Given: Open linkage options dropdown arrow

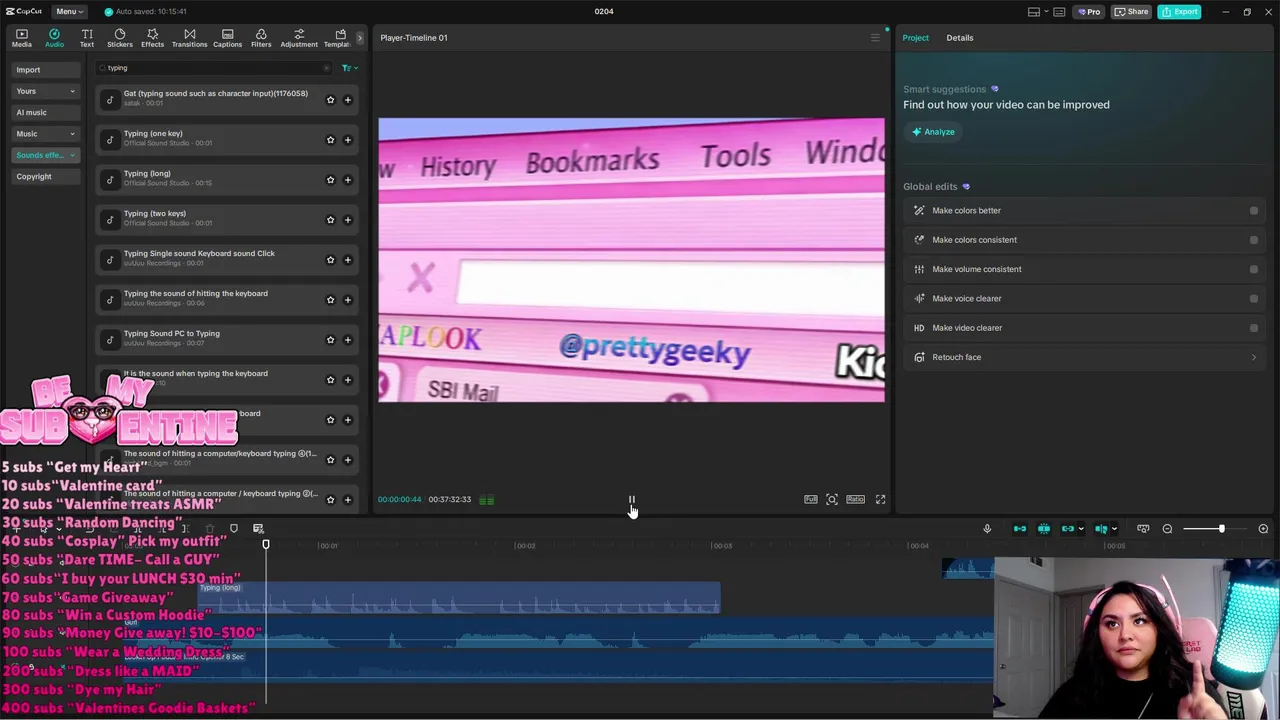Looking at the screenshot, I should click(x=1081, y=529).
